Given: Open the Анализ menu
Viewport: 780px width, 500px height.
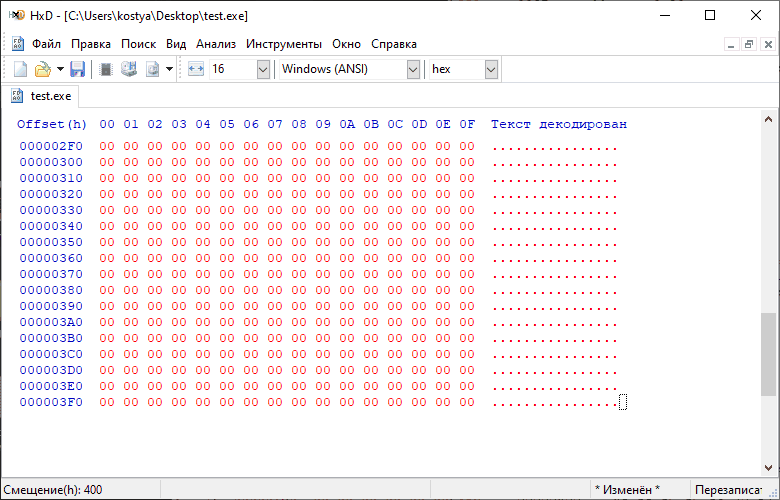Looking at the screenshot, I should coord(216,44).
